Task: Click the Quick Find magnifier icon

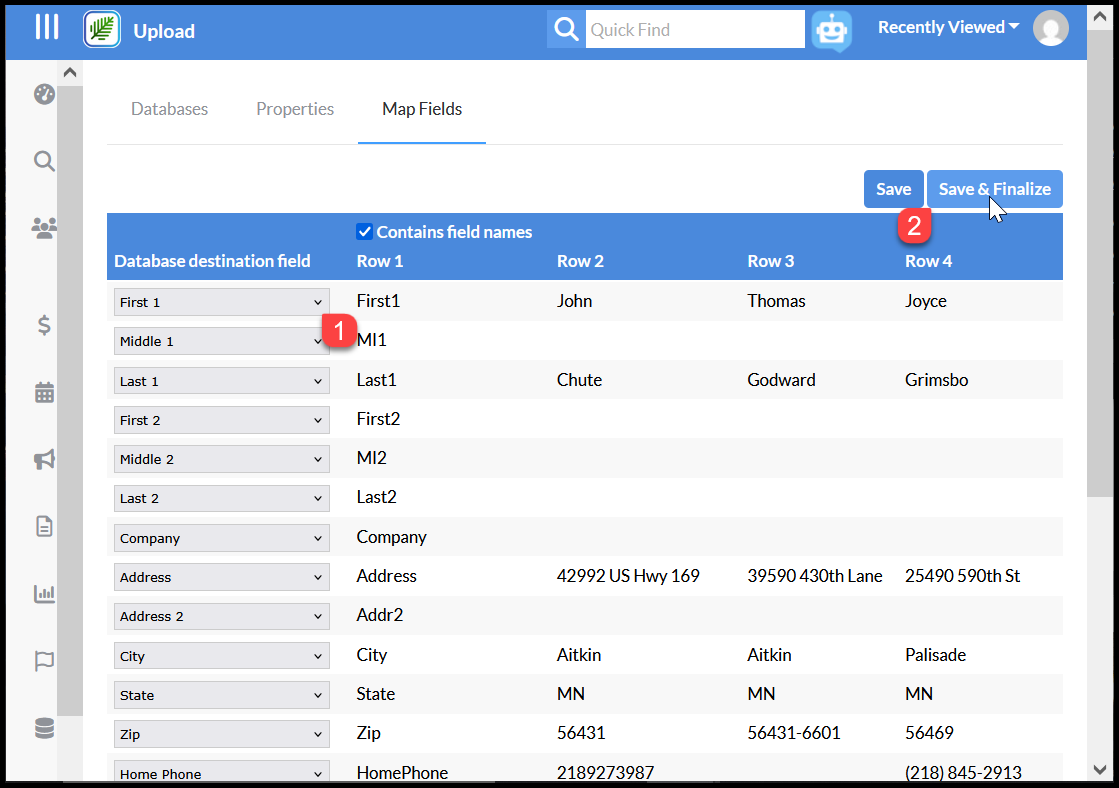Action: point(566,29)
